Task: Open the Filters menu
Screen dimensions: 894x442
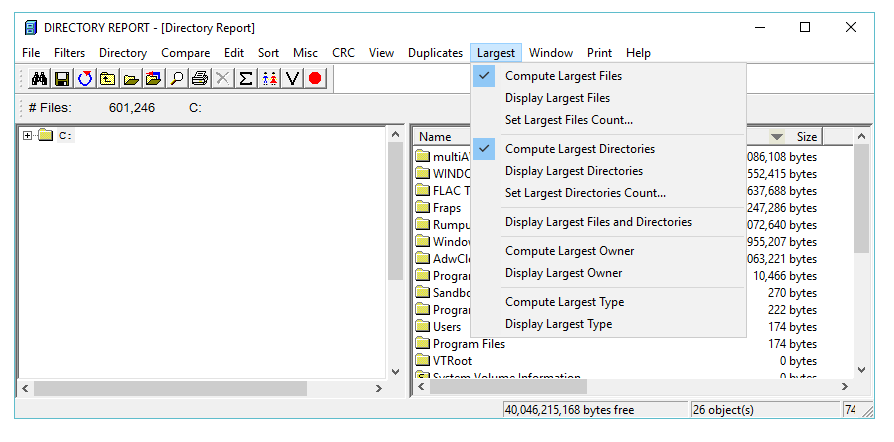Action: pos(70,53)
